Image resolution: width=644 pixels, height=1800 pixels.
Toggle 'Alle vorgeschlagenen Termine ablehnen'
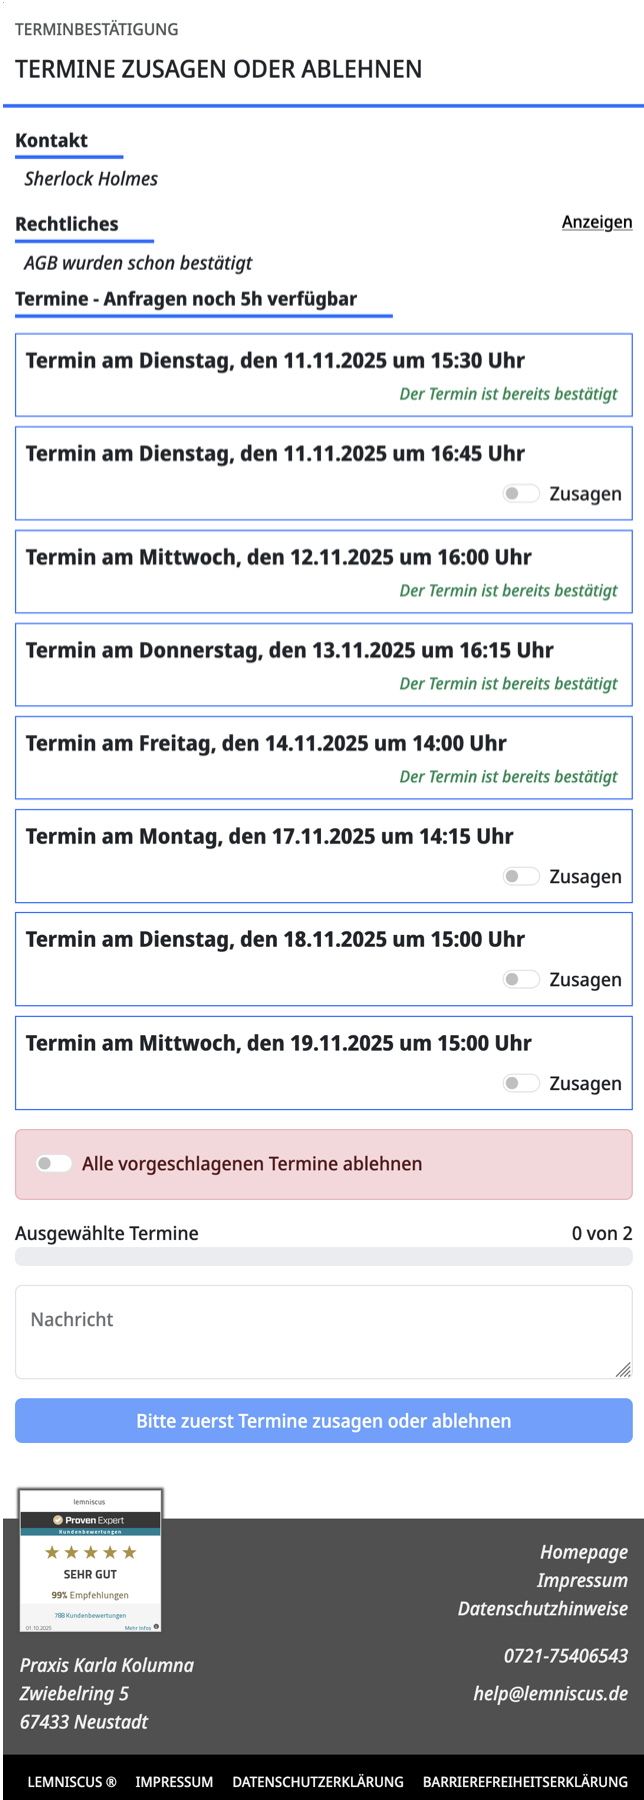54,1163
